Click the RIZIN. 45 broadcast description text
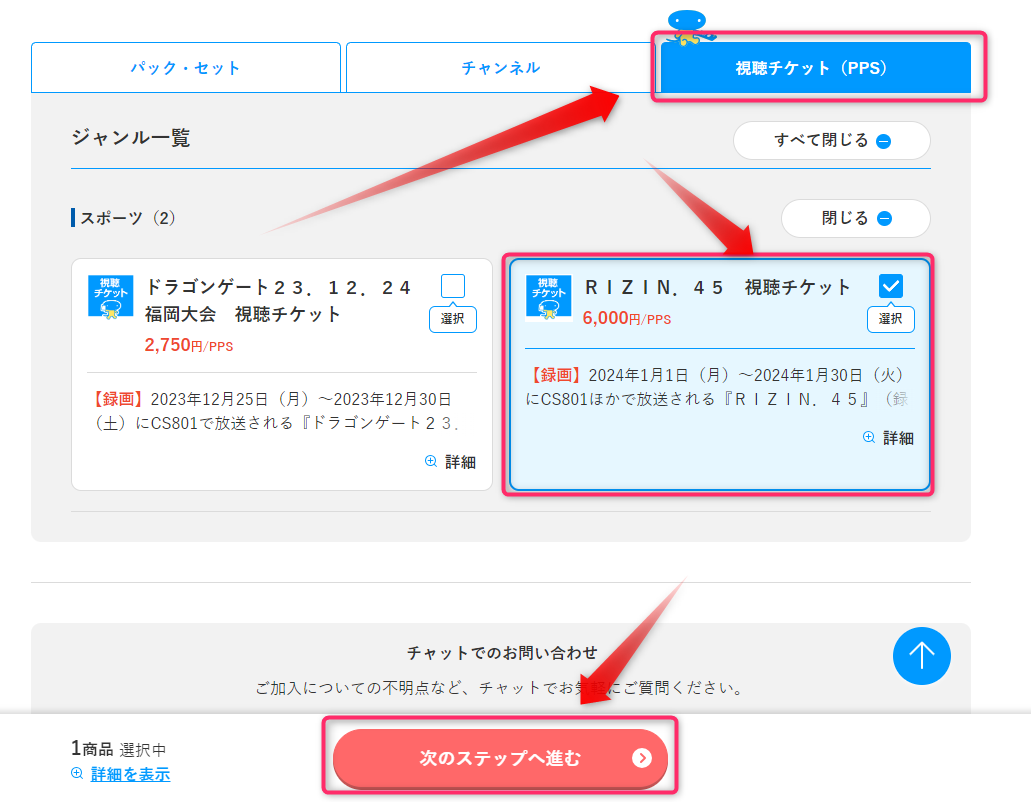 (717, 387)
